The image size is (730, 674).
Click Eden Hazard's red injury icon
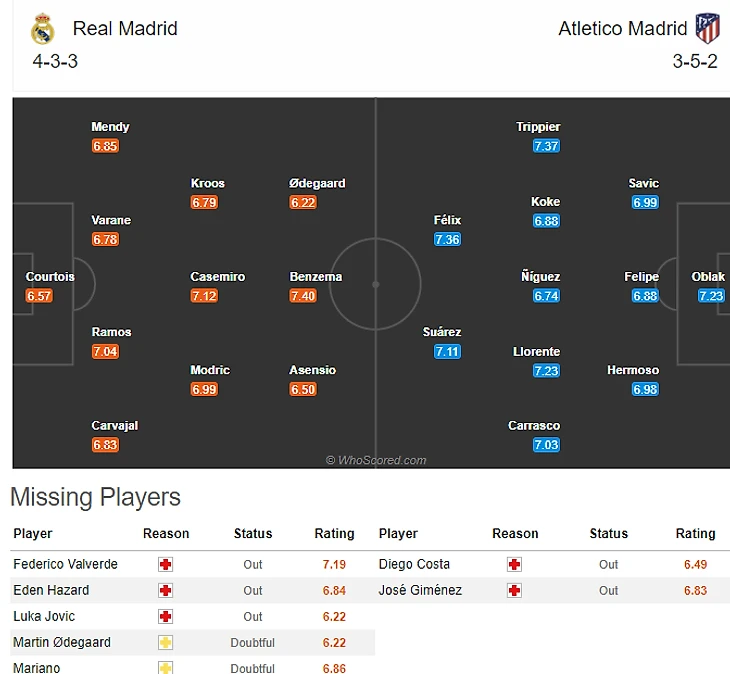165,591
